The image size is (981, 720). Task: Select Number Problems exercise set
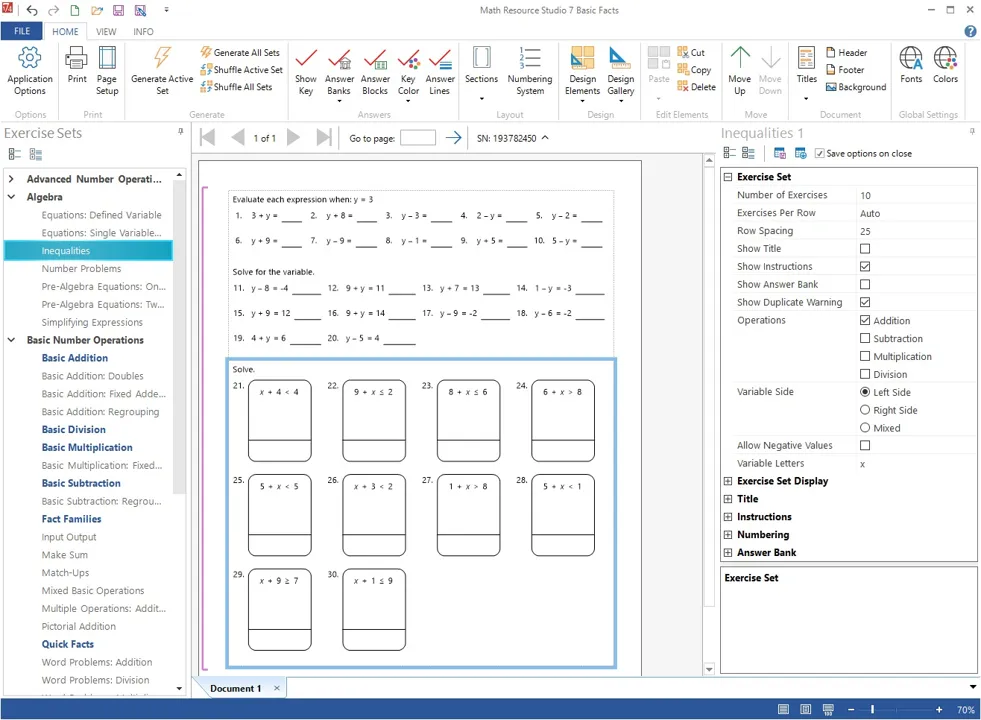(81, 268)
